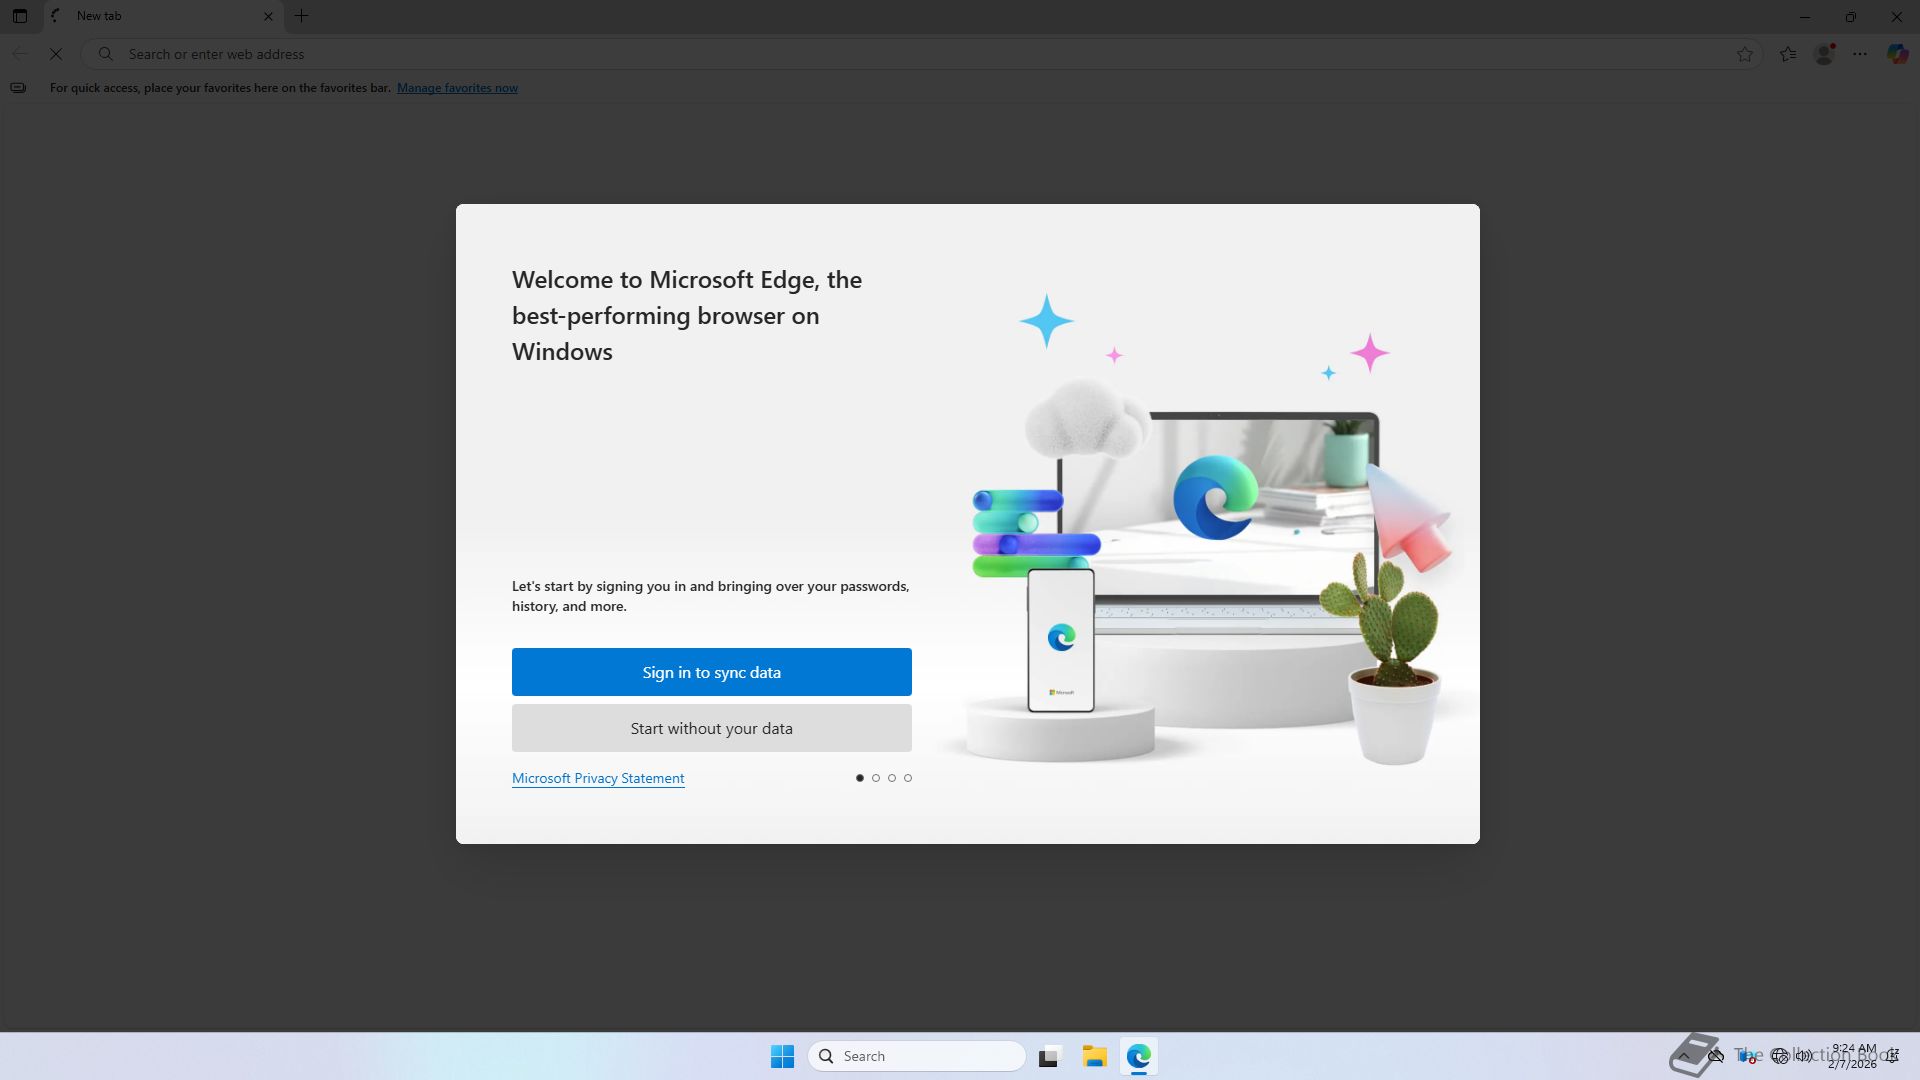Open the profile avatar icon
Image resolution: width=1920 pixels, height=1080 pixels.
coord(1824,54)
